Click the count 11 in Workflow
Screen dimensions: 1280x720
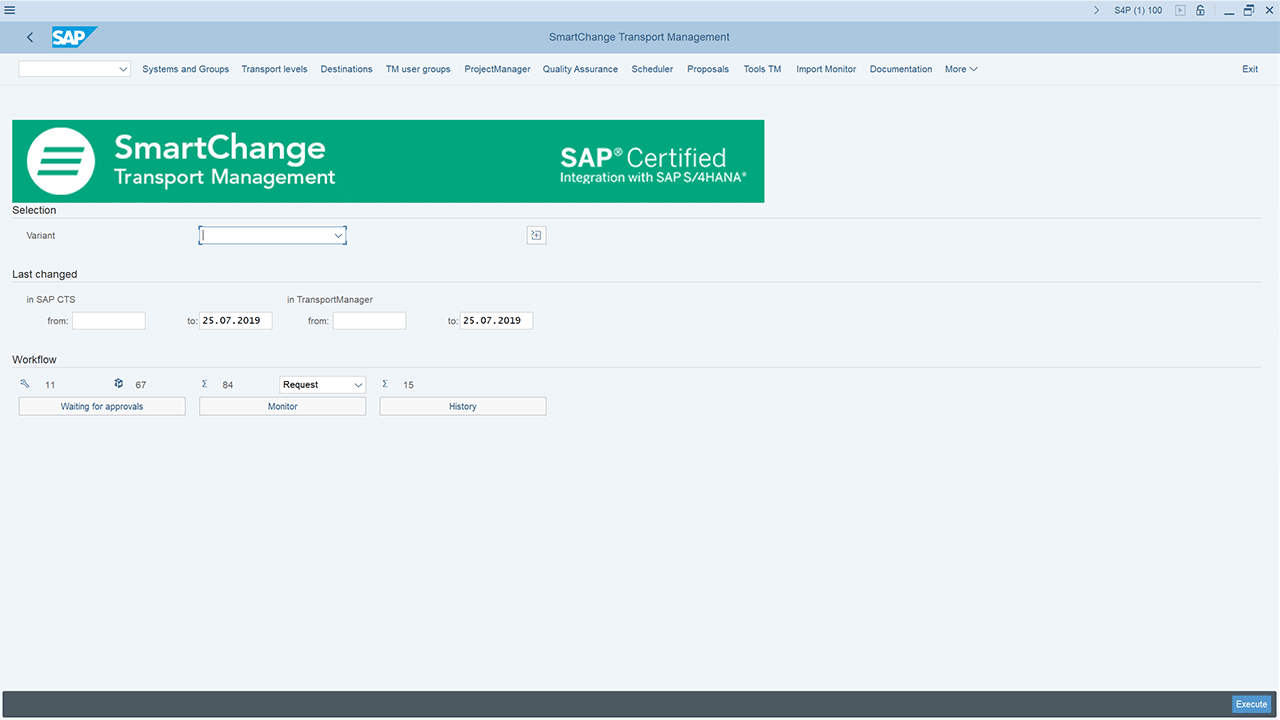point(50,385)
